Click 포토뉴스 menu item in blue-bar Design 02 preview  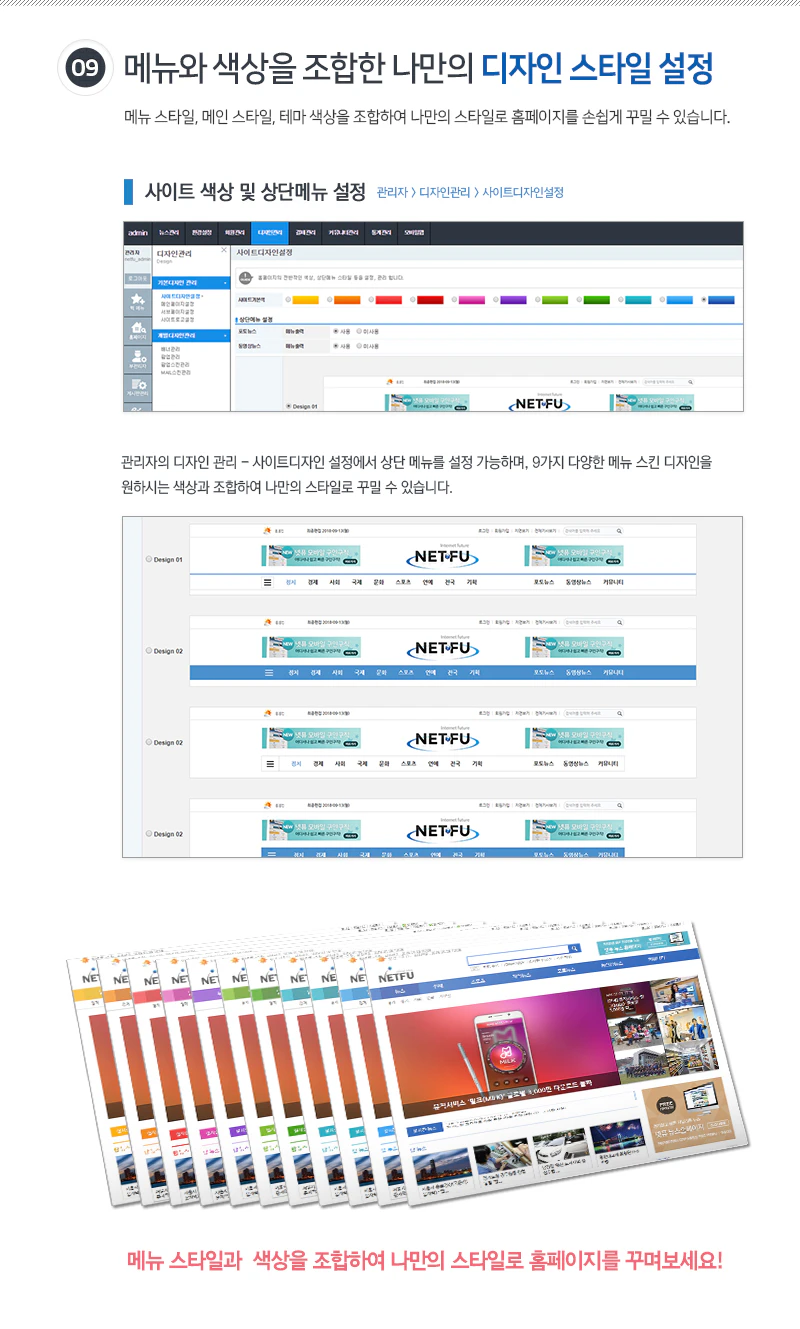[x=544, y=673]
